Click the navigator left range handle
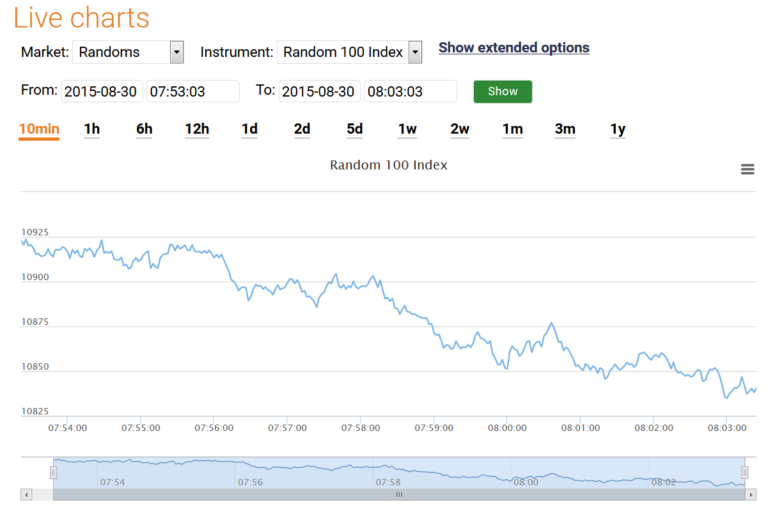Image resolution: width=768 pixels, height=509 pixels. click(53, 472)
